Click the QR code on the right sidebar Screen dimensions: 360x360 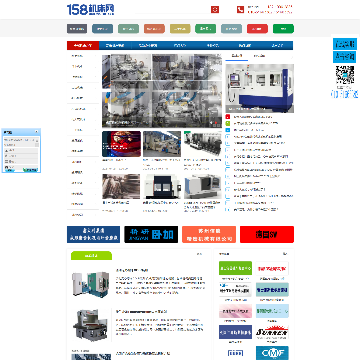pyautogui.click(x=345, y=75)
